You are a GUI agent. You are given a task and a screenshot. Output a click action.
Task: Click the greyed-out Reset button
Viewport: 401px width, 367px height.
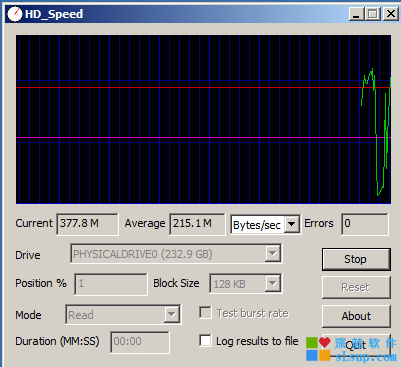pos(356,287)
